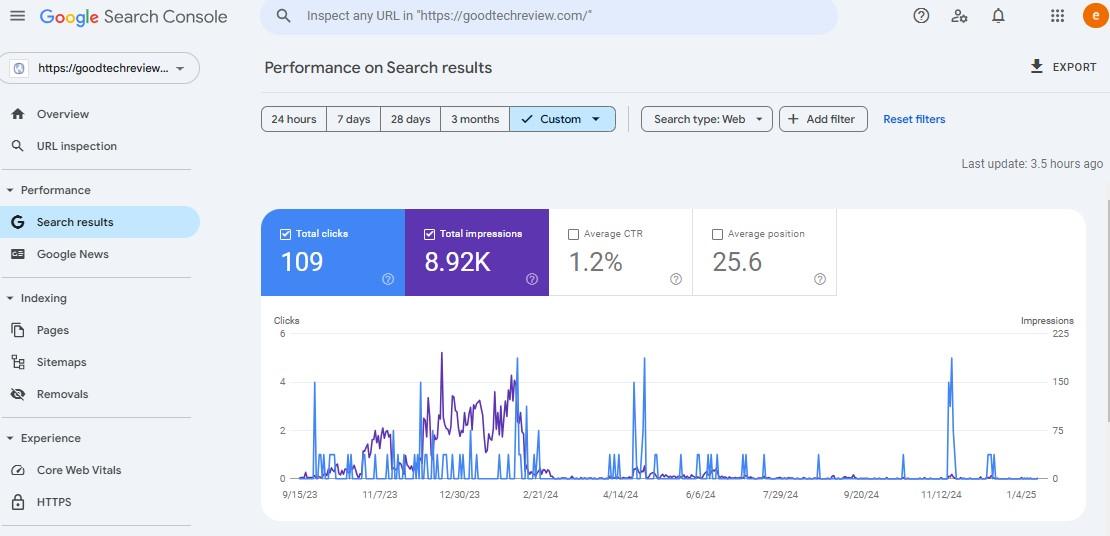Click help icon on Total impressions card
Viewport: 1110px width, 536px height.
[x=532, y=279]
